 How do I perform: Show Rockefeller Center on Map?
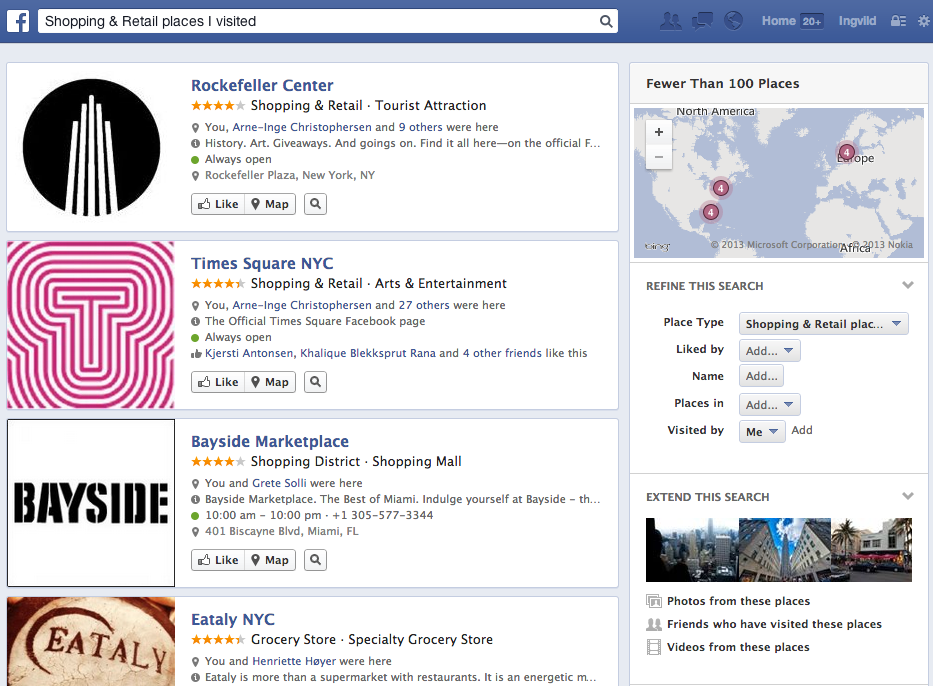click(270, 204)
